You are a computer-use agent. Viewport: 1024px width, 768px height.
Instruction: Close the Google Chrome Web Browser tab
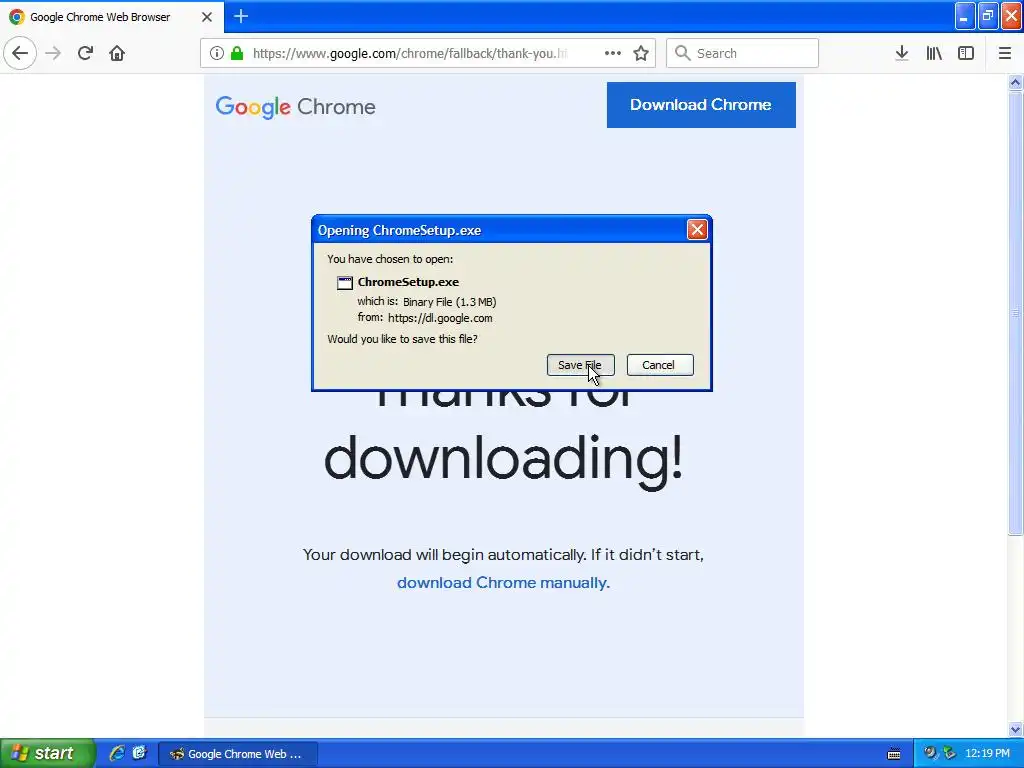pyautogui.click(x=207, y=17)
